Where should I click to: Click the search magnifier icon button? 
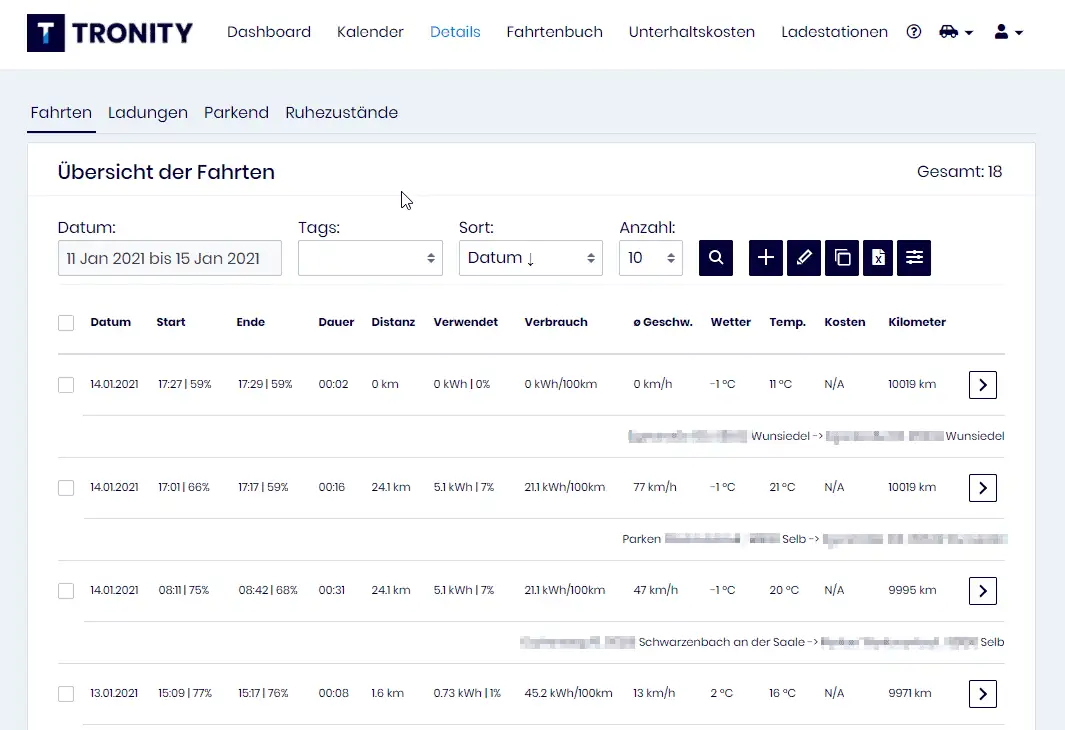[x=716, y=258]
